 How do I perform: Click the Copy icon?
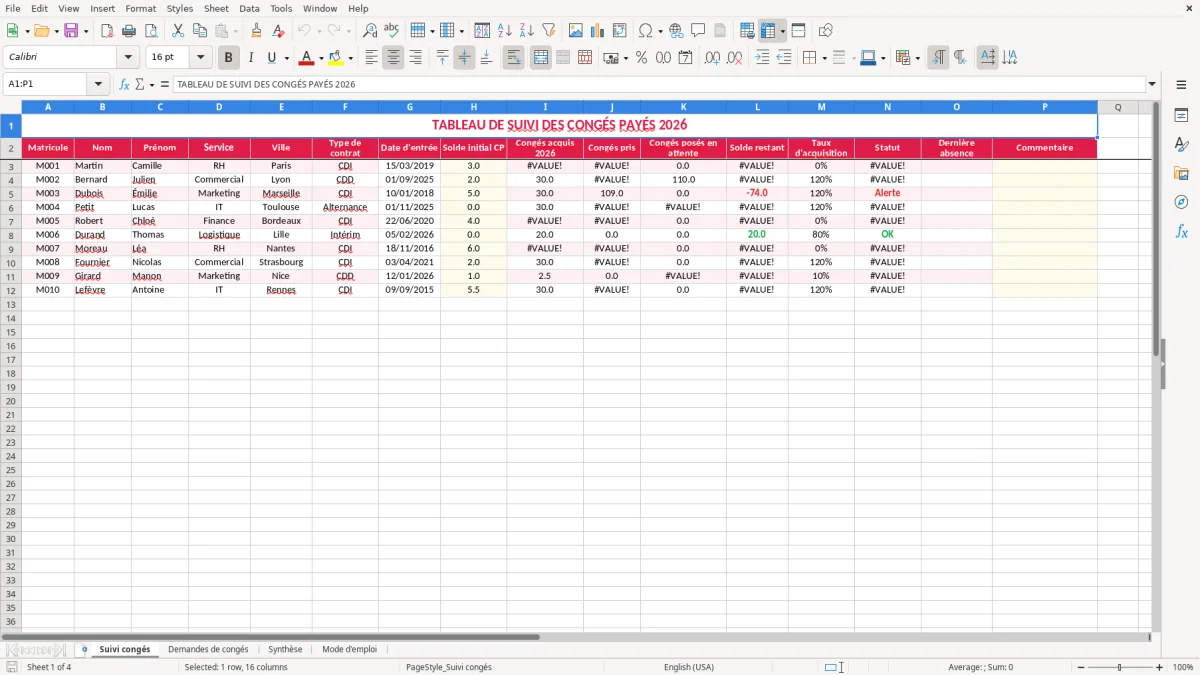pyautogui.click(x=199, y=31)
